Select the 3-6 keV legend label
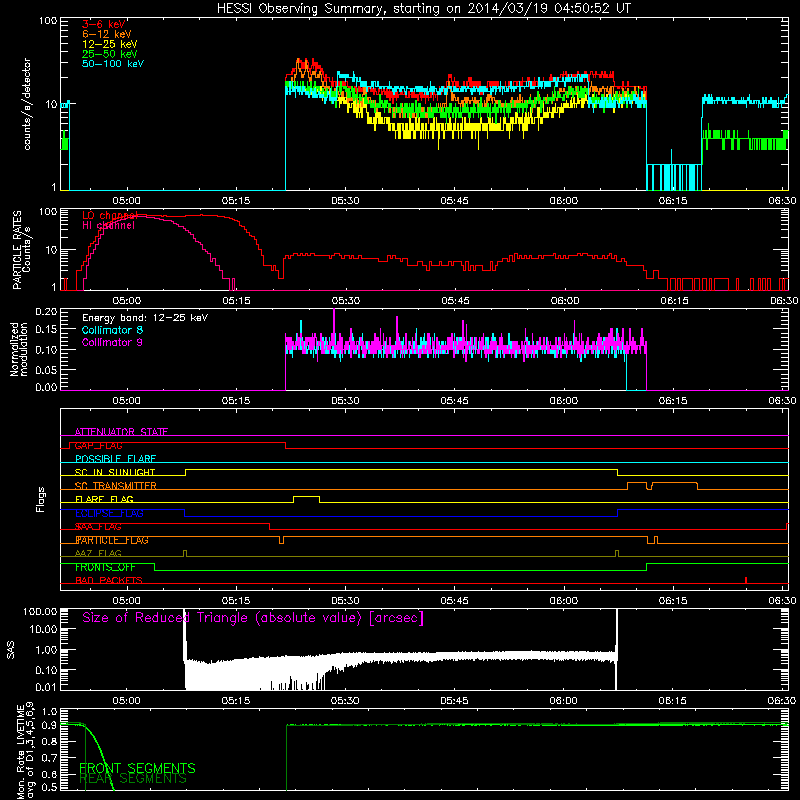The image size is (800, 800). [x=104, y=24]
